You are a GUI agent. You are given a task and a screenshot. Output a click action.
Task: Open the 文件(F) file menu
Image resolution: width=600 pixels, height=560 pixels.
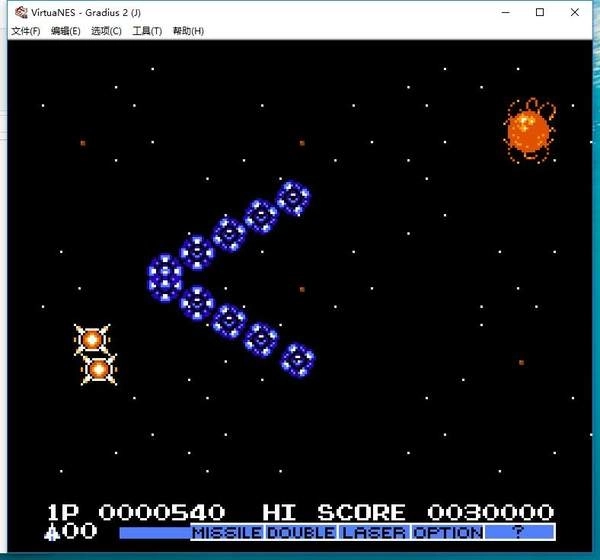[25, 31]
